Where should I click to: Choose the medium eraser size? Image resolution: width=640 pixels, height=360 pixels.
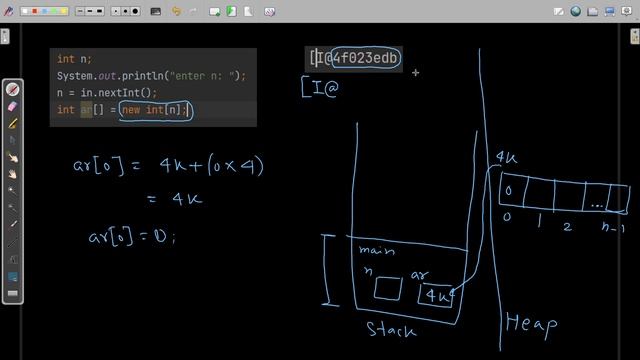[x=126, y=11]
